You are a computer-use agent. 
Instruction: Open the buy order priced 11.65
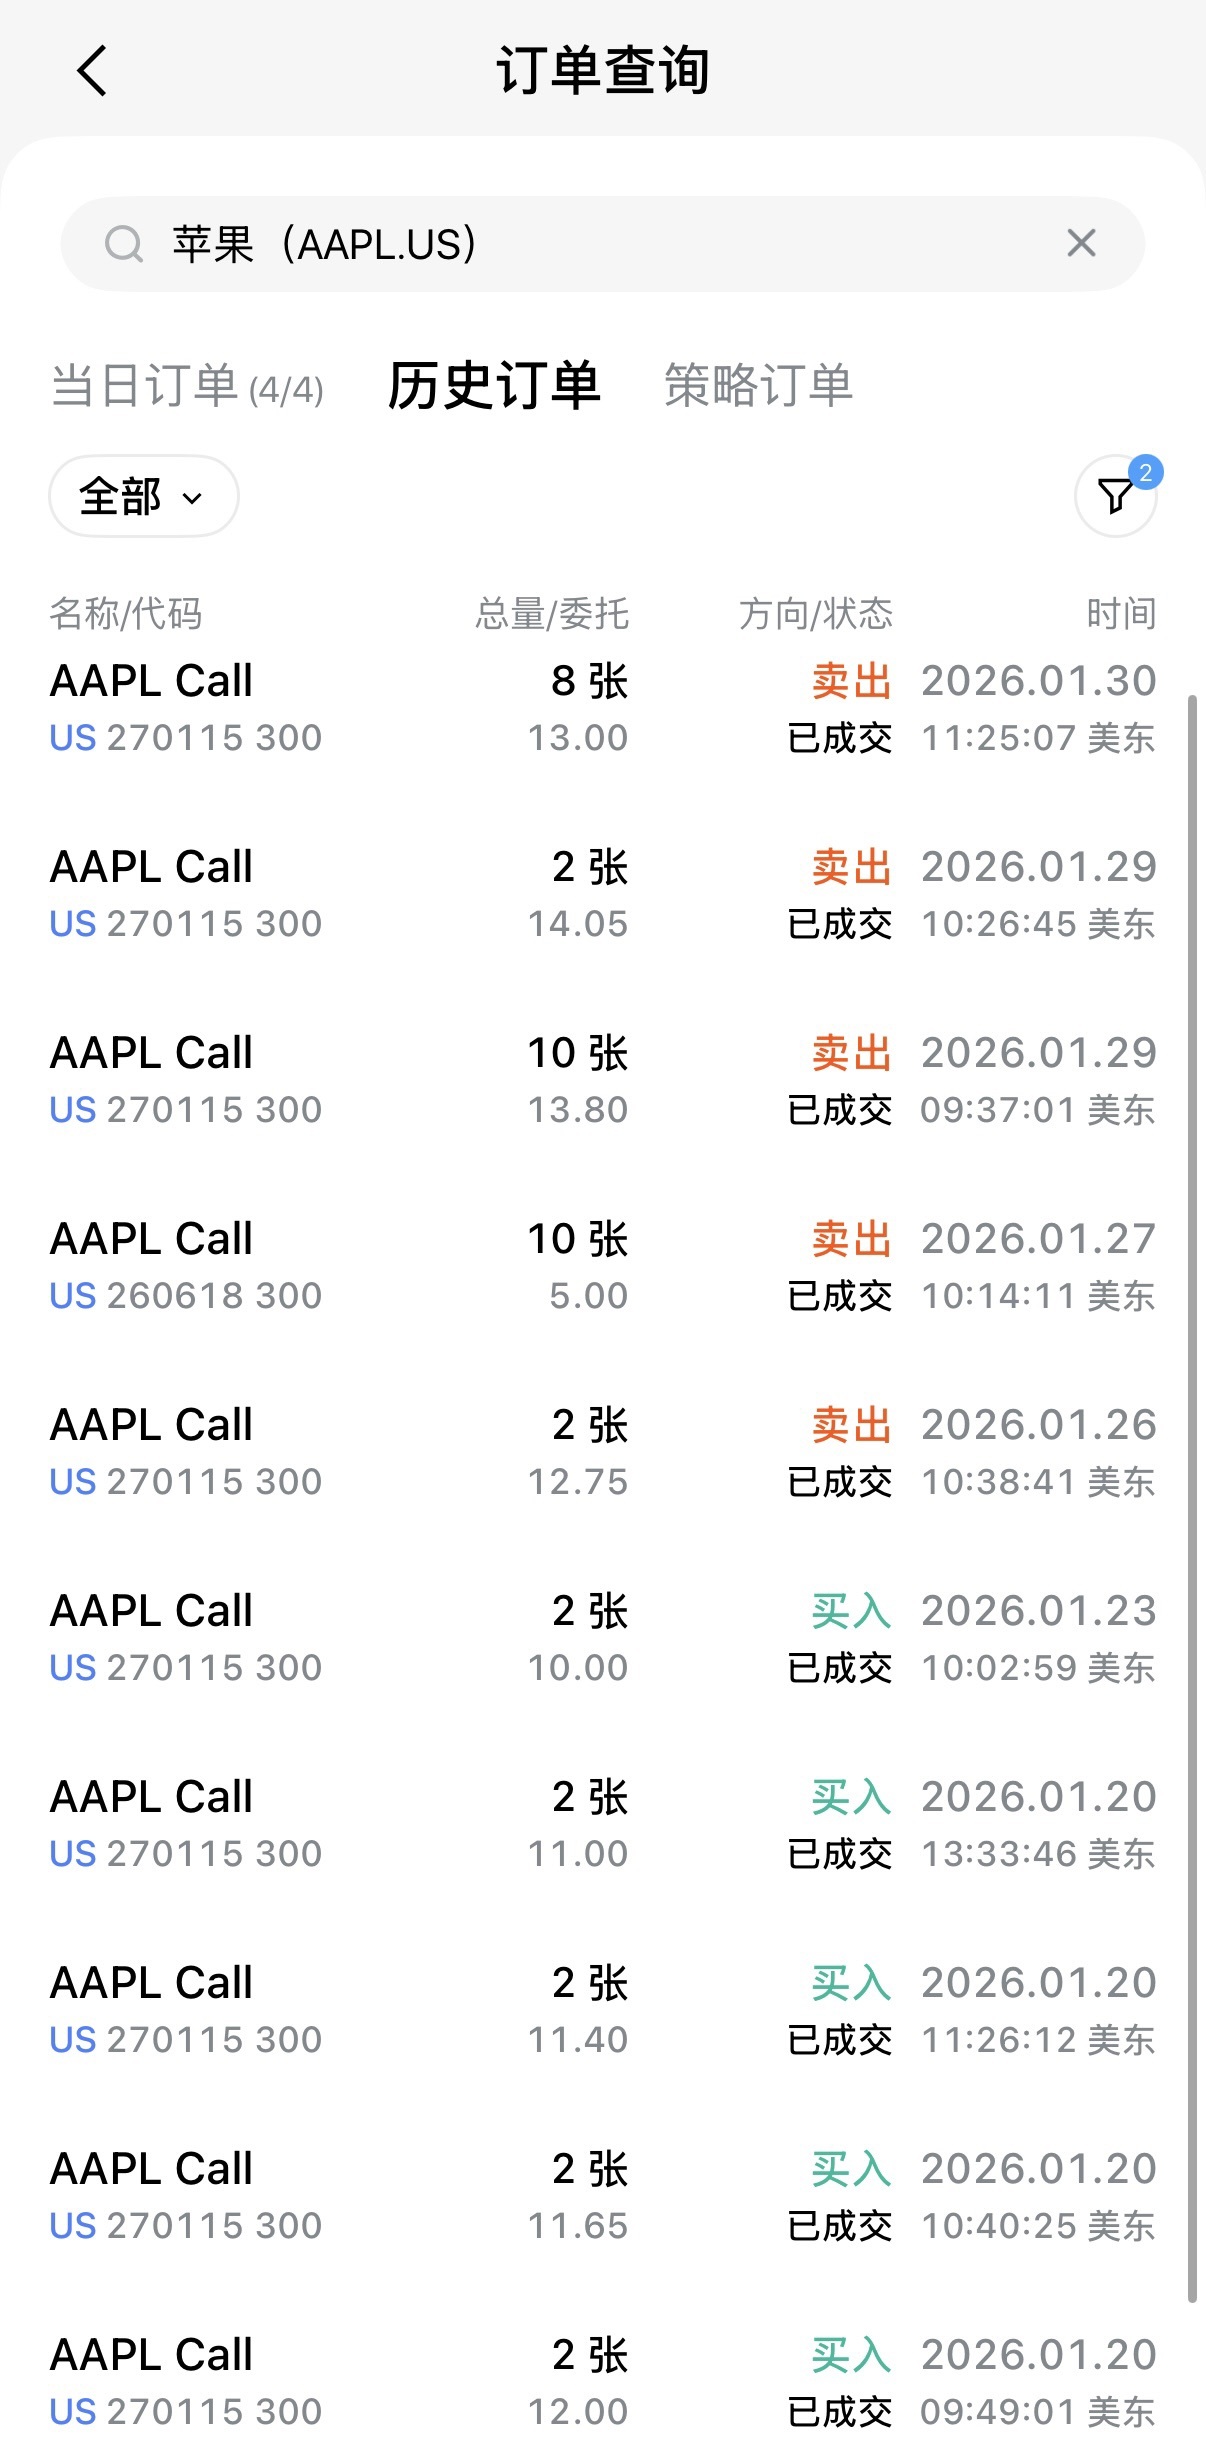click(602, 2196)
